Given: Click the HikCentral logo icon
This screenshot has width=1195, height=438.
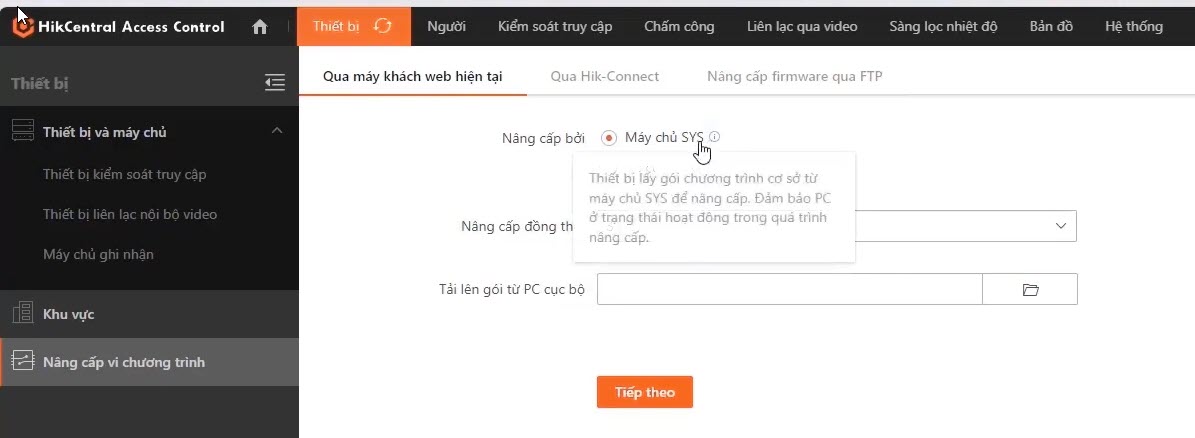Looking at the screenshot, I should (22, 27).
